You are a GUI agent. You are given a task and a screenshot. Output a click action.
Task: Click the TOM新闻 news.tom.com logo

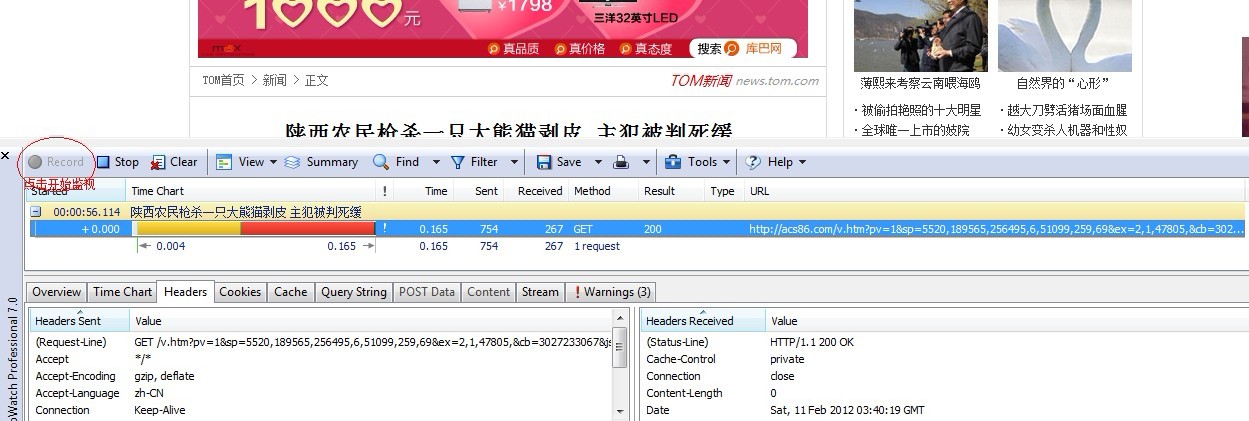click(744, 81)
